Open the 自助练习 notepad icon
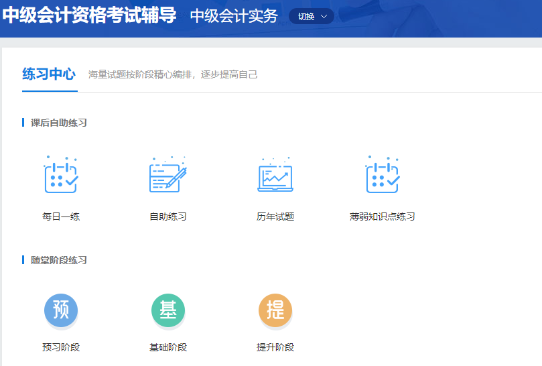This screenshot has width=542, height=366. pyautogui.click(x=168, y=175)
